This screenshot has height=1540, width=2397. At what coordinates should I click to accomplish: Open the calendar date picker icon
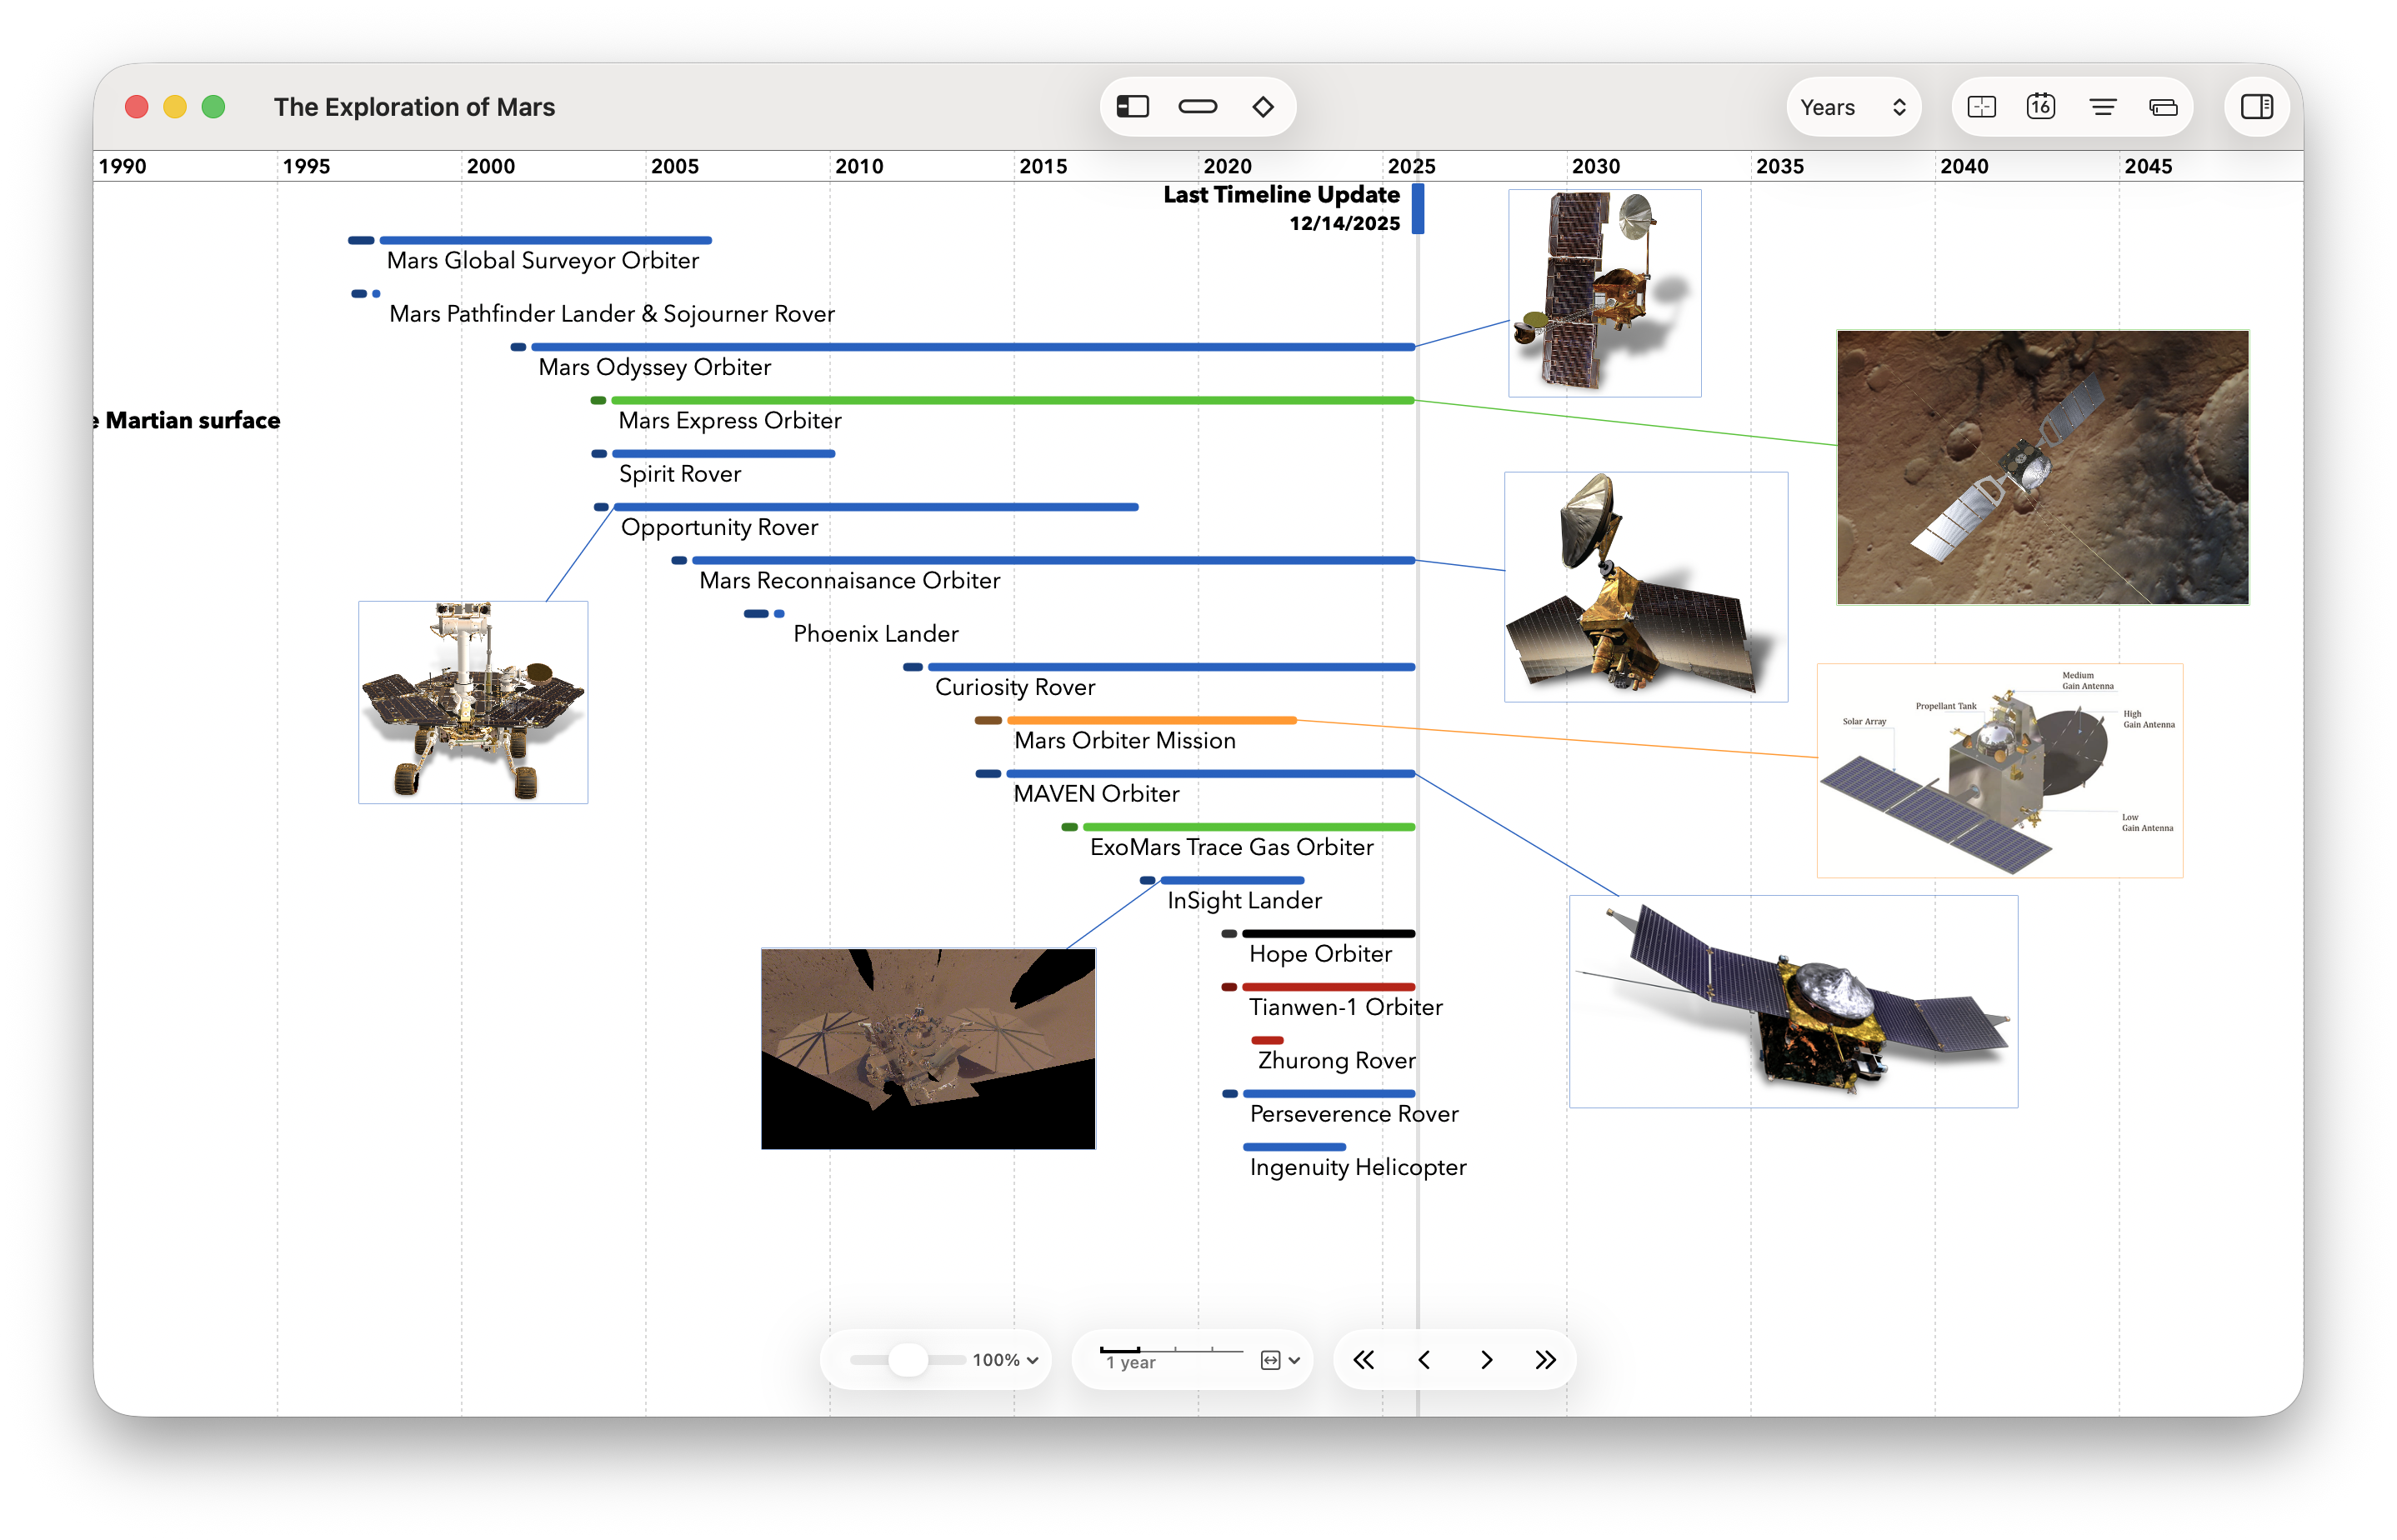click(x=2041, y=106)
